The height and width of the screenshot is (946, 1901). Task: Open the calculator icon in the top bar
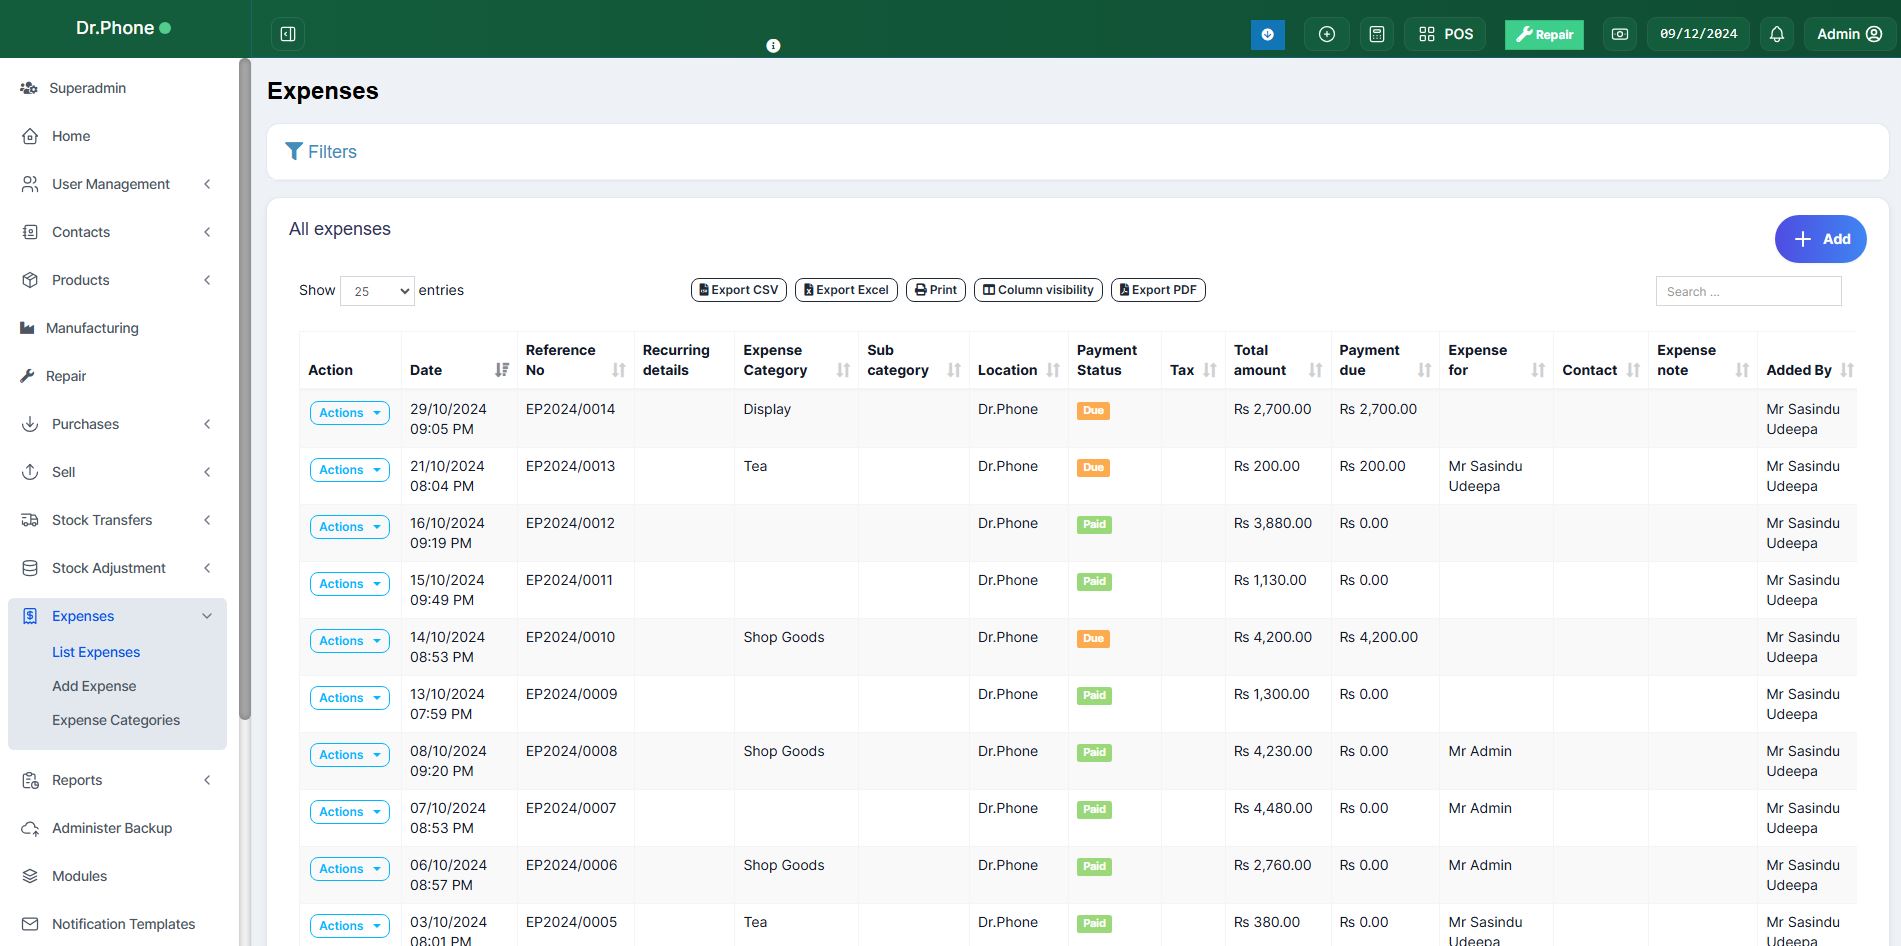click(1376, 34)
